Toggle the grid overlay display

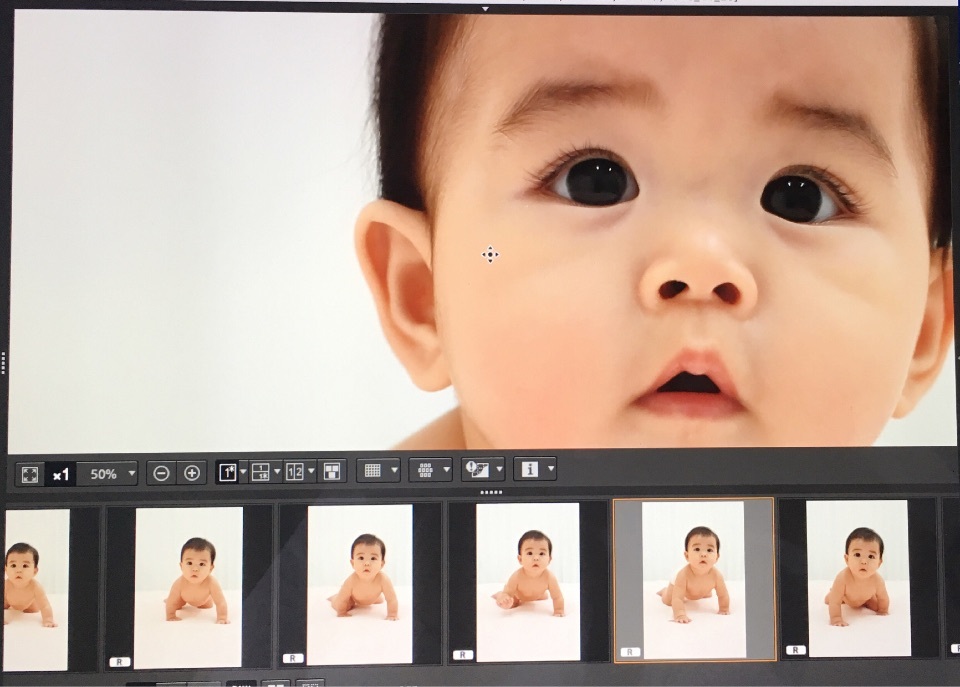(373, 470)
